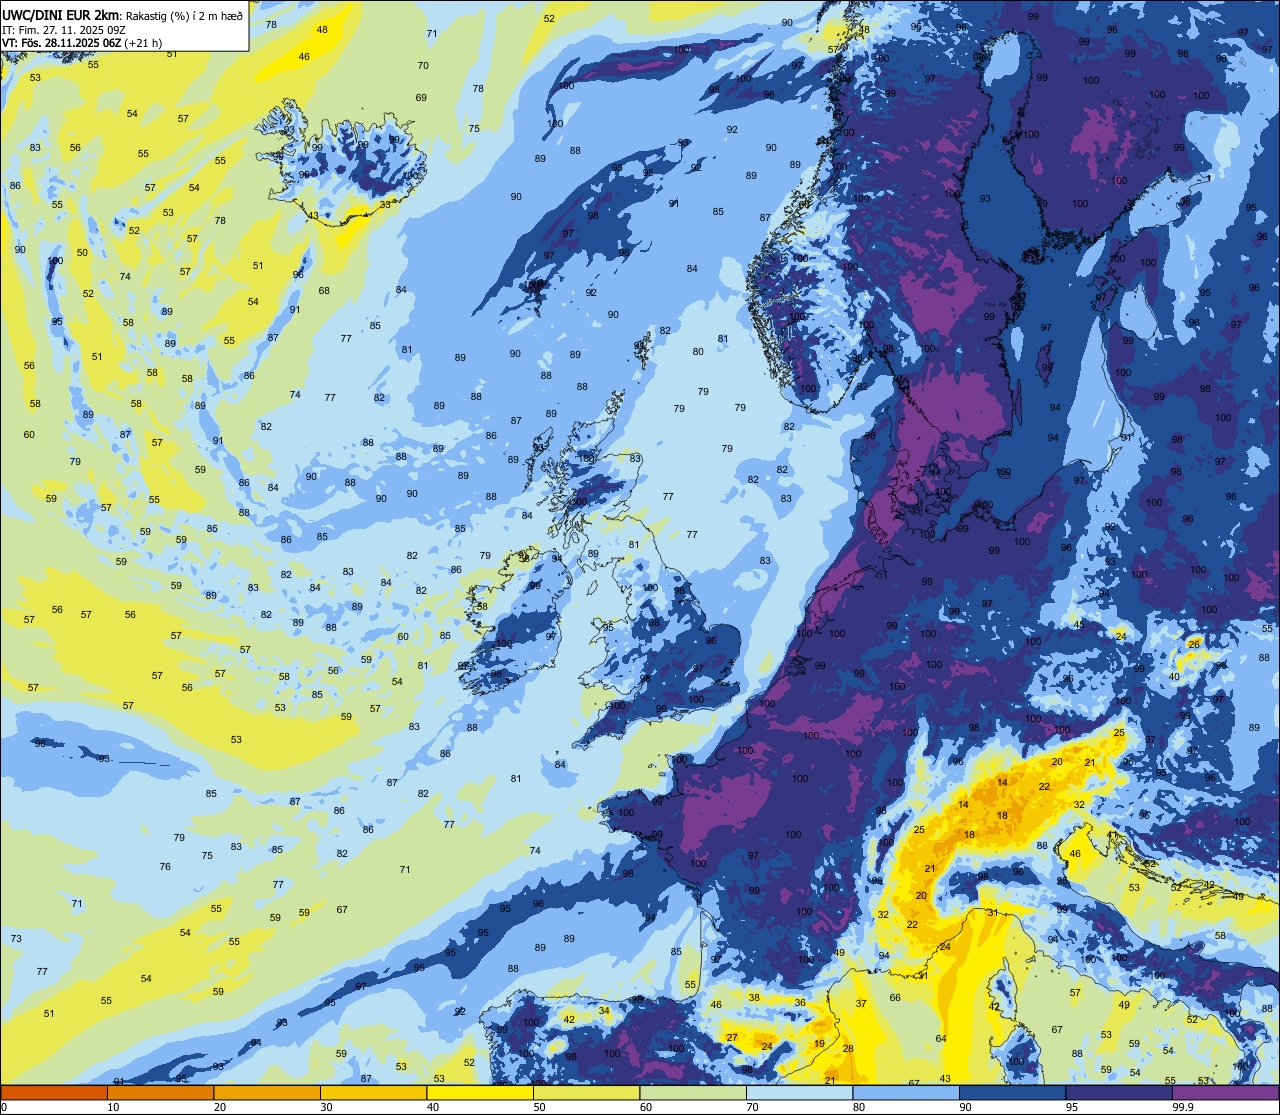
Task: Click the '45' value in eastern Europe
Action: pos(1079,624)
